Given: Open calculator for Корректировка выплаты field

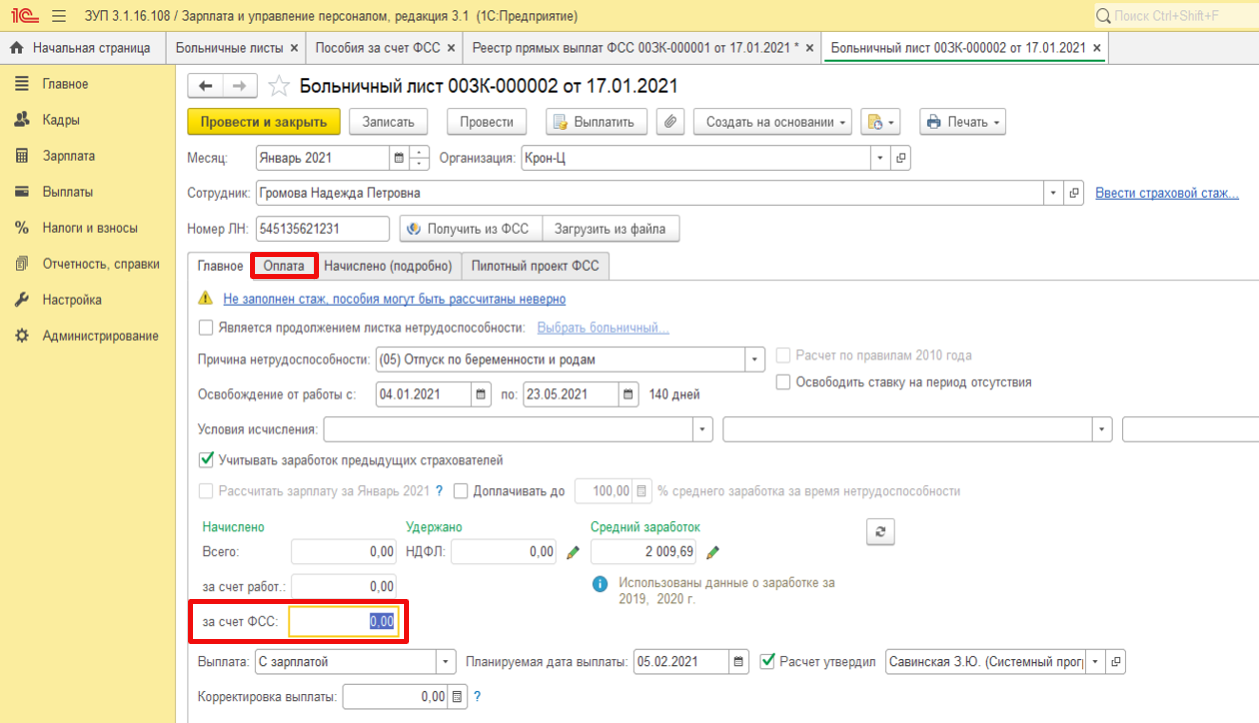Looking at the screenshot, I should (458, 697).
